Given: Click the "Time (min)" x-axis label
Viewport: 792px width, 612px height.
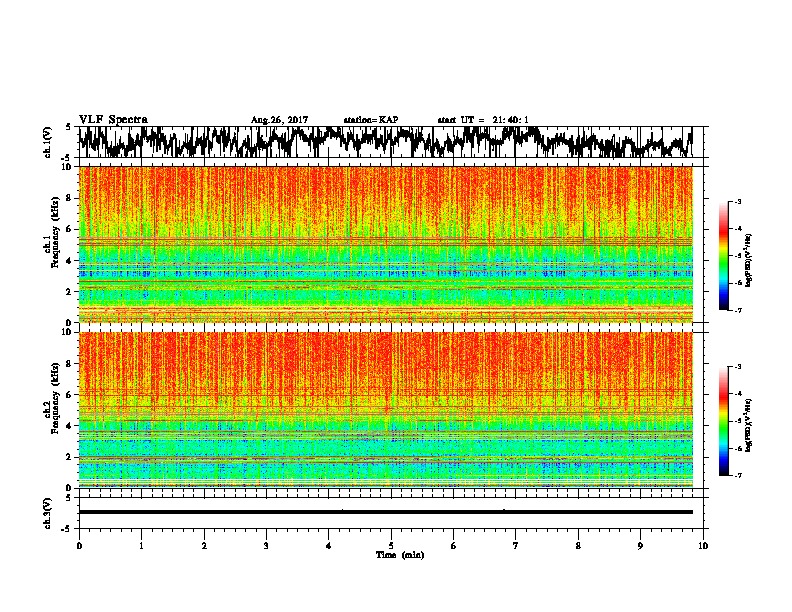Looking at the screenshot, I should pyautogui.click(x=400, y=555).
